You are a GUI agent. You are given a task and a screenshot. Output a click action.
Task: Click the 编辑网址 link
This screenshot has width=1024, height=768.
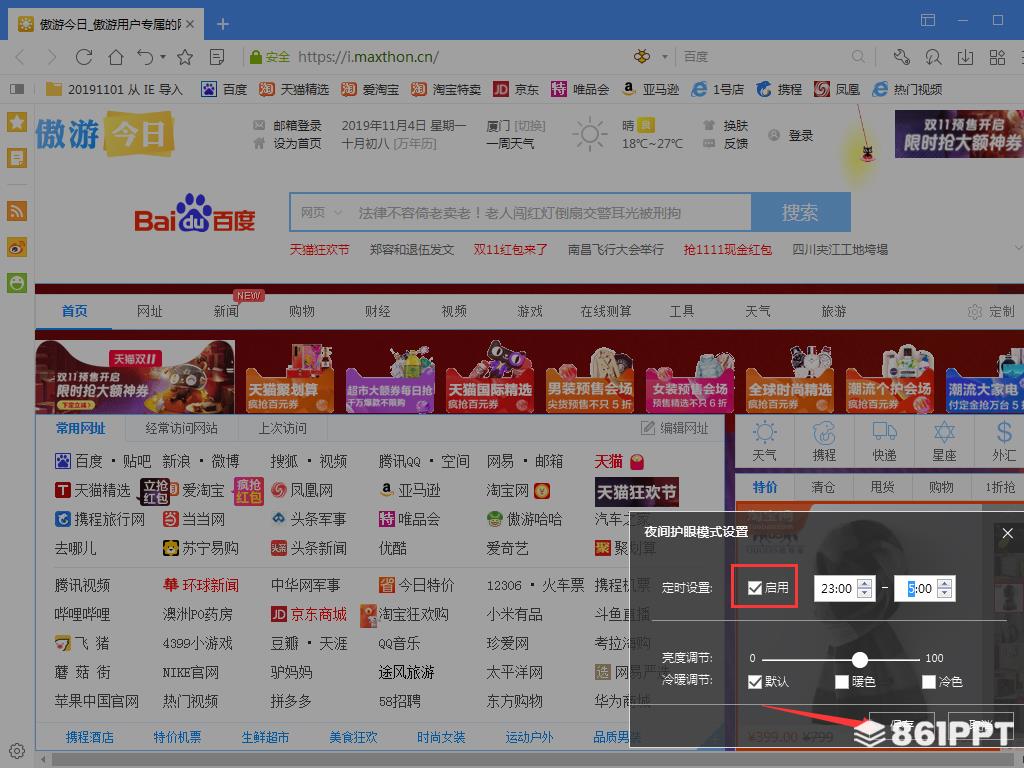675,428
